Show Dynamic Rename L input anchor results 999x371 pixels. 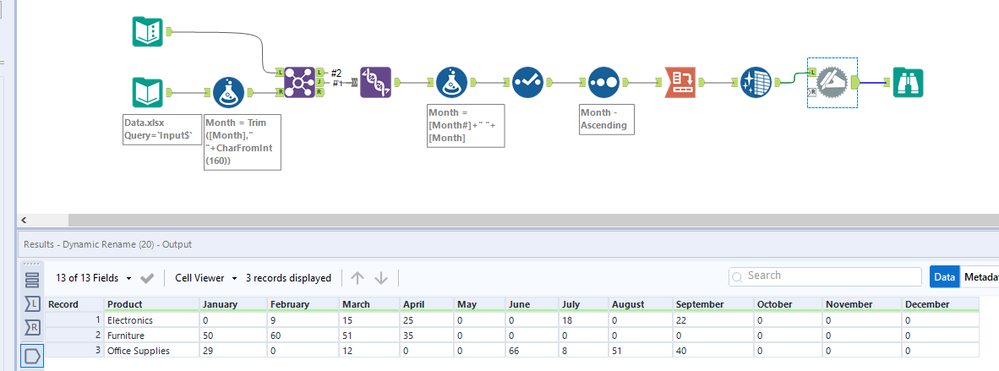(32, 303)
